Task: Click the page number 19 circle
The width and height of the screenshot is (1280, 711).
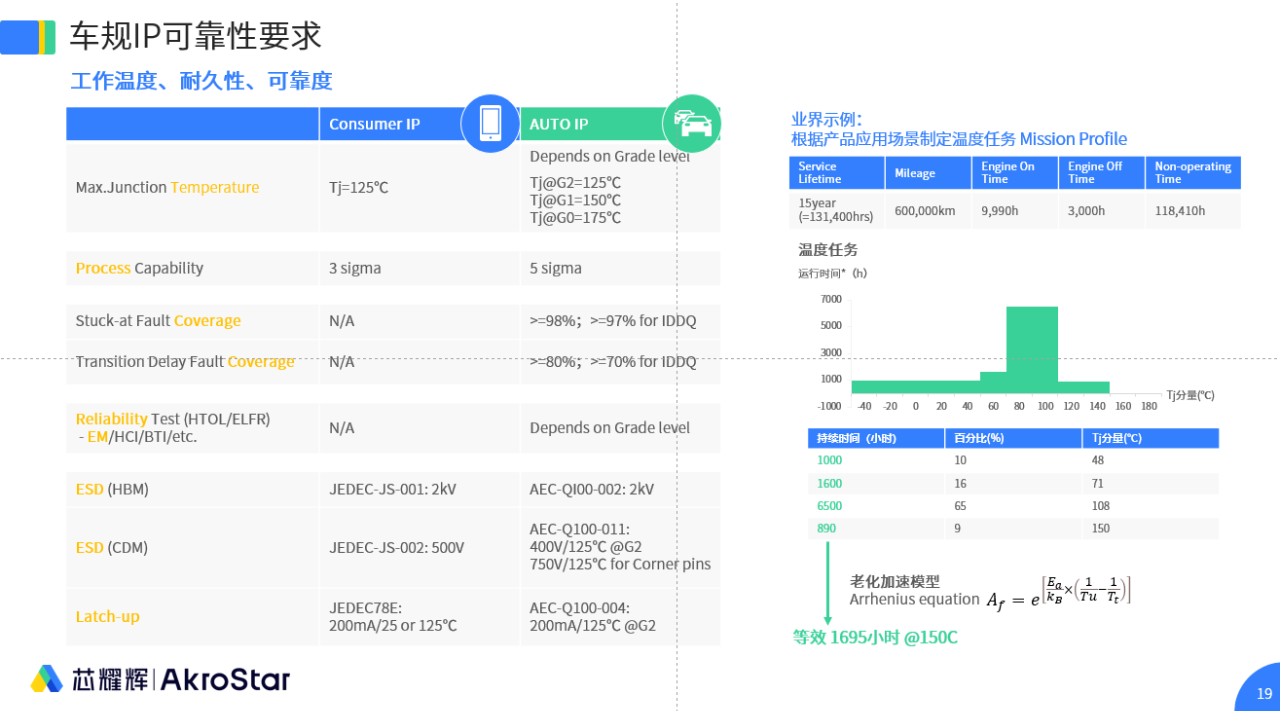Action: 1263,691
